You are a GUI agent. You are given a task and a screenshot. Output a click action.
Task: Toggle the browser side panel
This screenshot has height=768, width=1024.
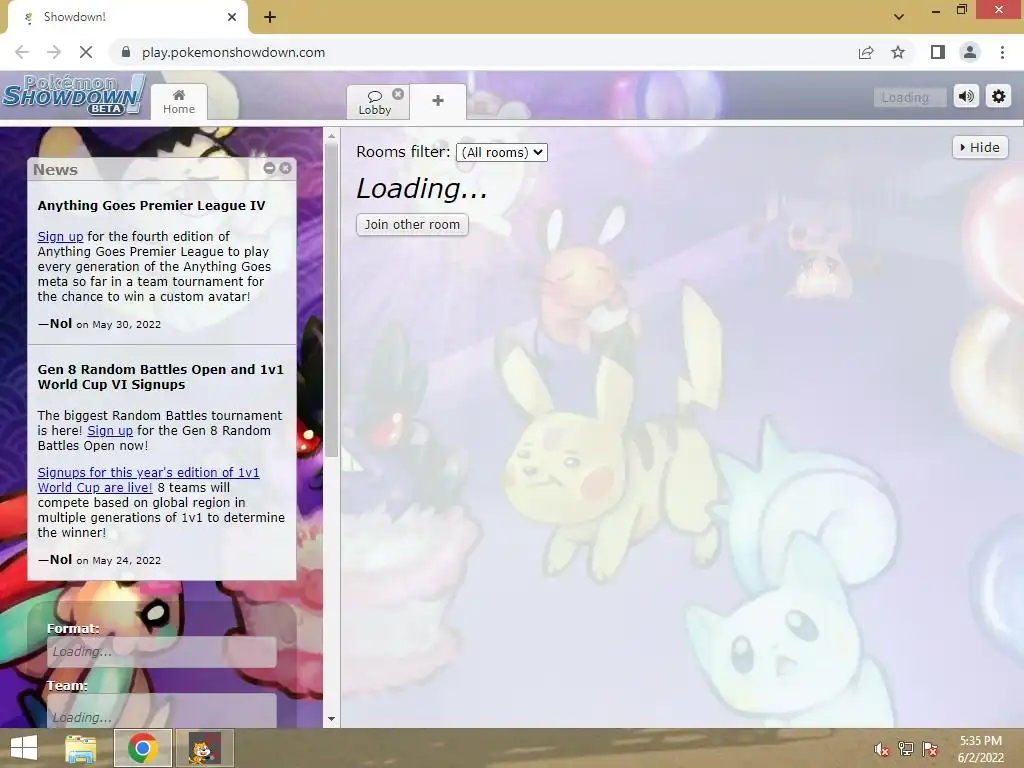pos(938,52)
